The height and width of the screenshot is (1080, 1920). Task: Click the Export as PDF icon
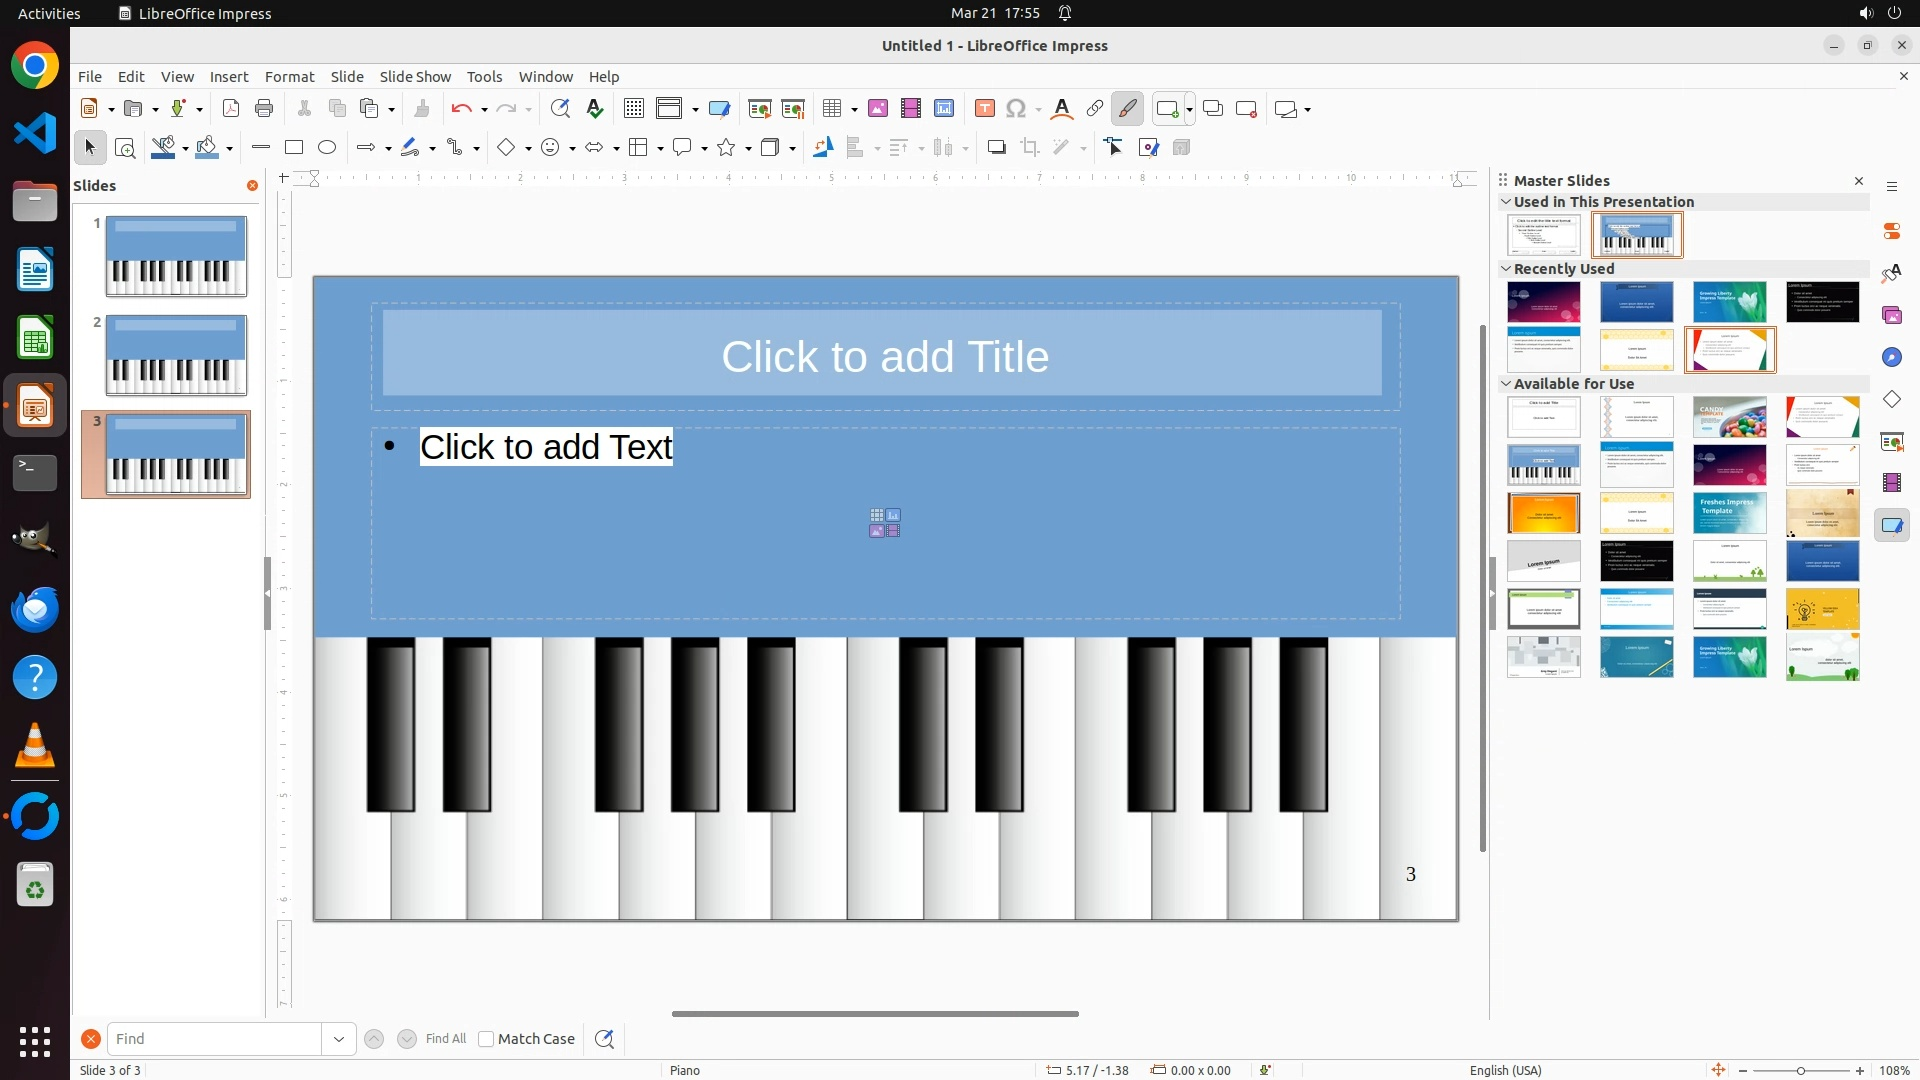[x=231, y=109]
